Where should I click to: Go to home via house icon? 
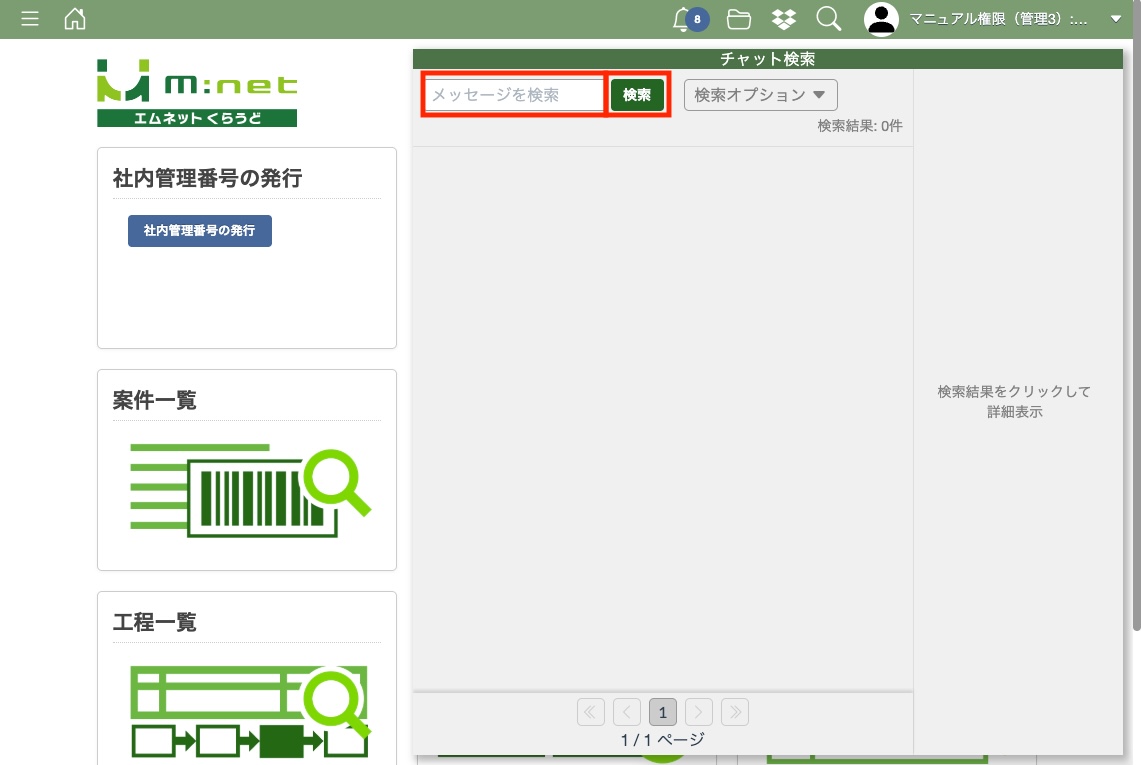(x=75, y=19)
